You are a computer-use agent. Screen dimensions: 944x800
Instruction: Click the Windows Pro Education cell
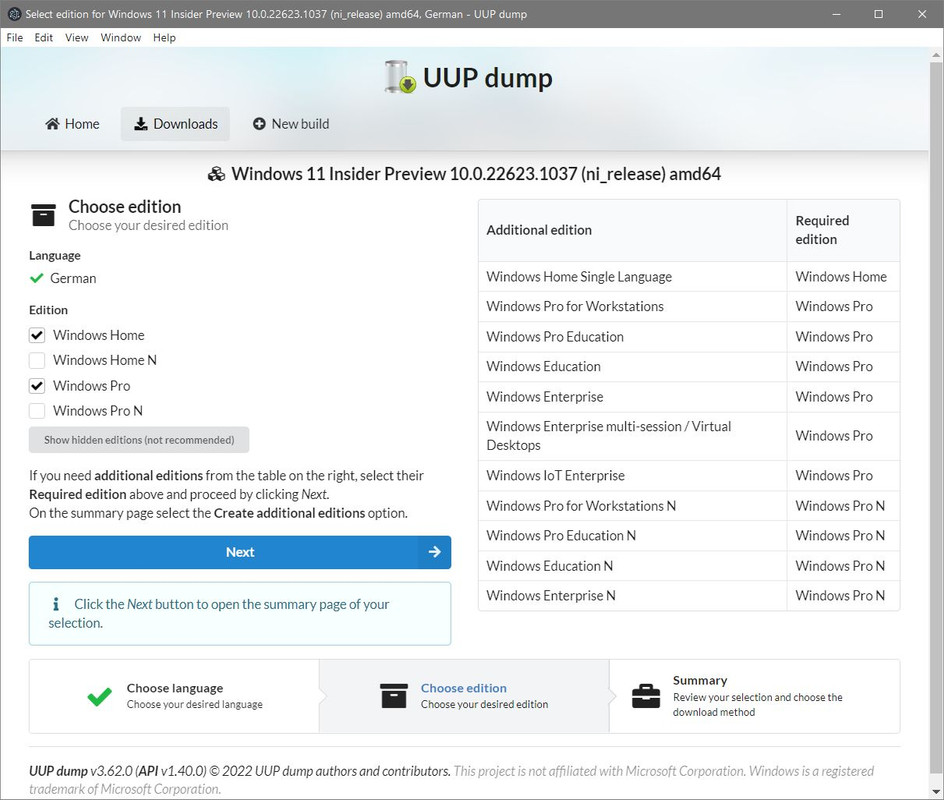click(x=633, y=336)
